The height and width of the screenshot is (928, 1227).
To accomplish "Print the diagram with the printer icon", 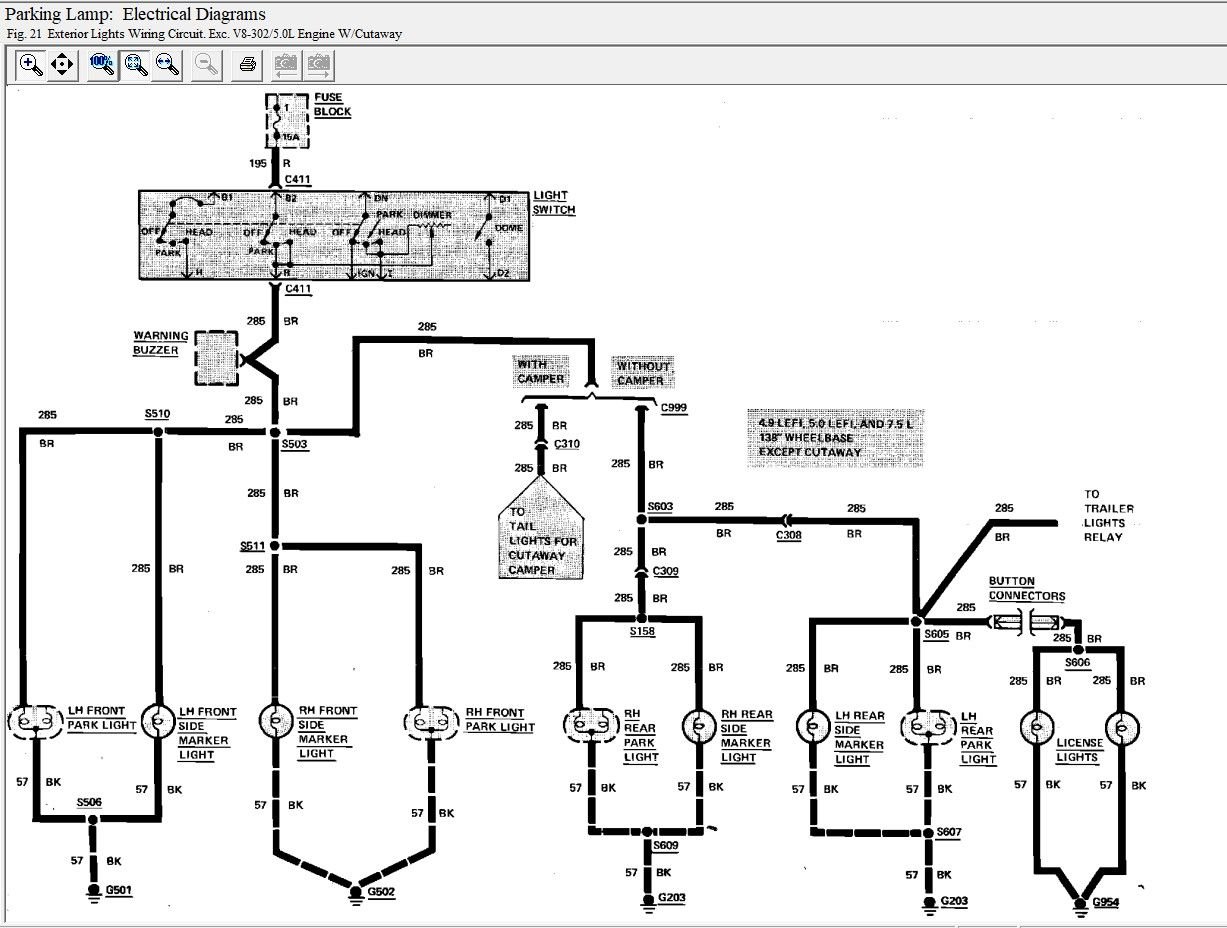I will pyautogui.click(x=248, y=65).
